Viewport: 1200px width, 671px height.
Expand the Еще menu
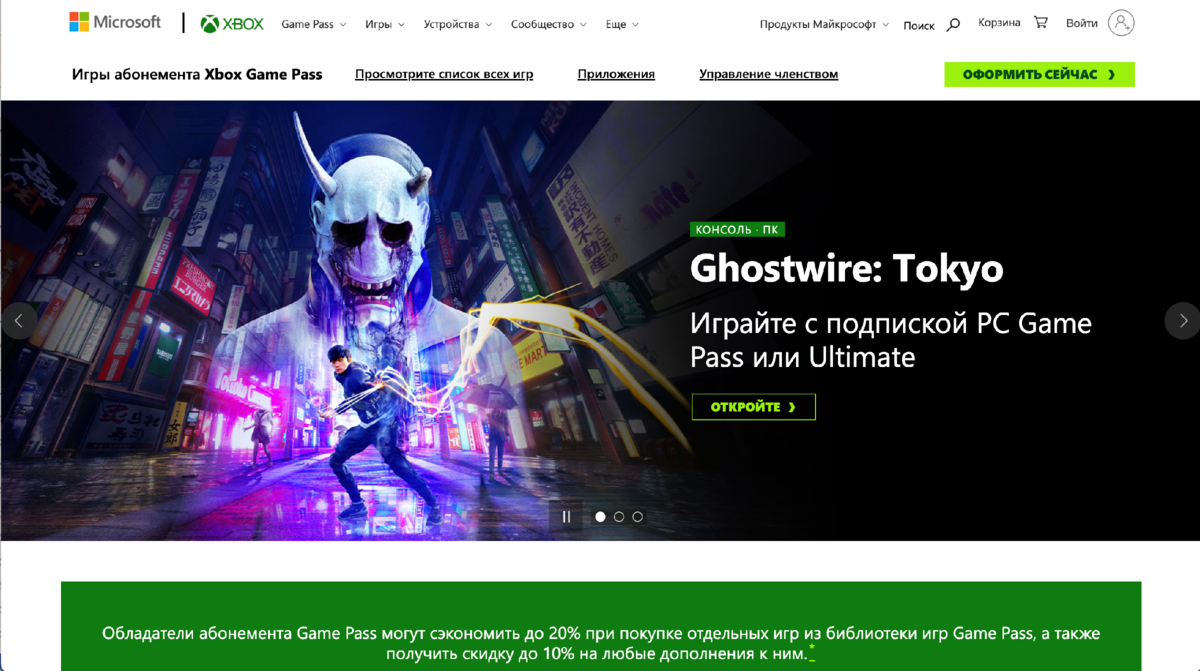point(622,24)
